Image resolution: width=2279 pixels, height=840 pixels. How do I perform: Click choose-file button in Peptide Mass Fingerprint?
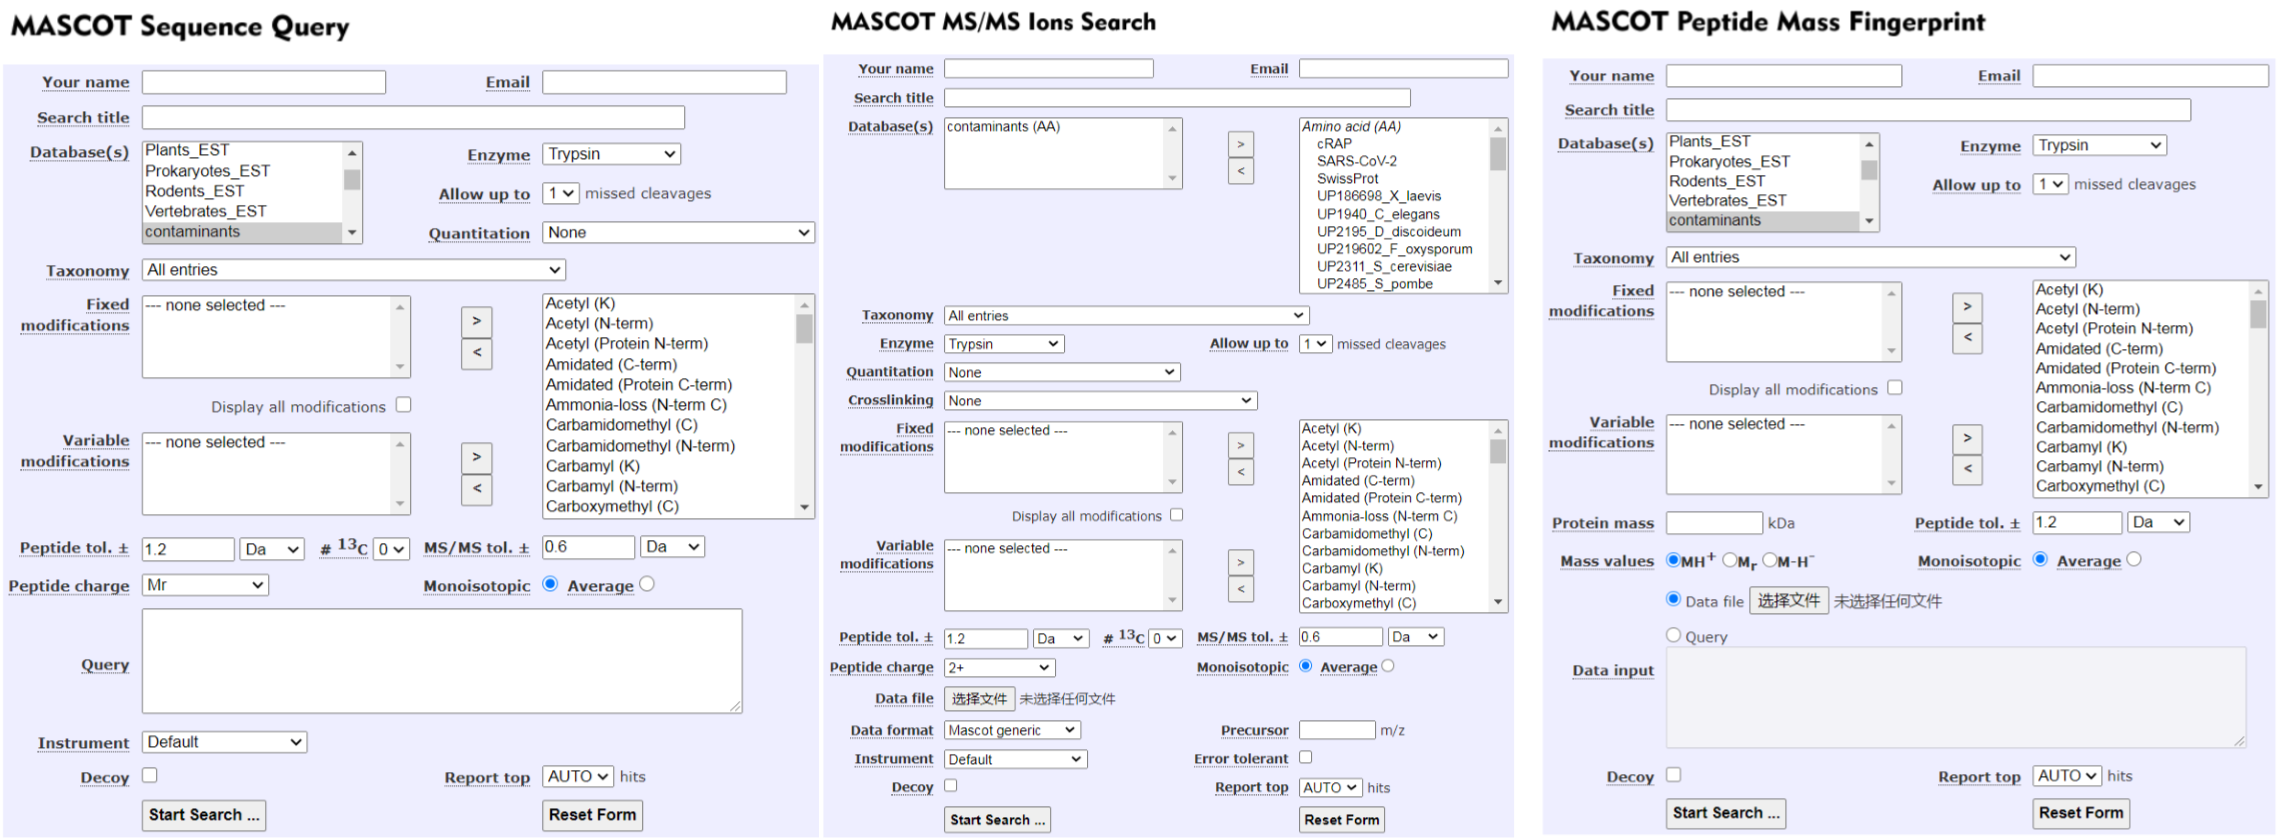1789,600
